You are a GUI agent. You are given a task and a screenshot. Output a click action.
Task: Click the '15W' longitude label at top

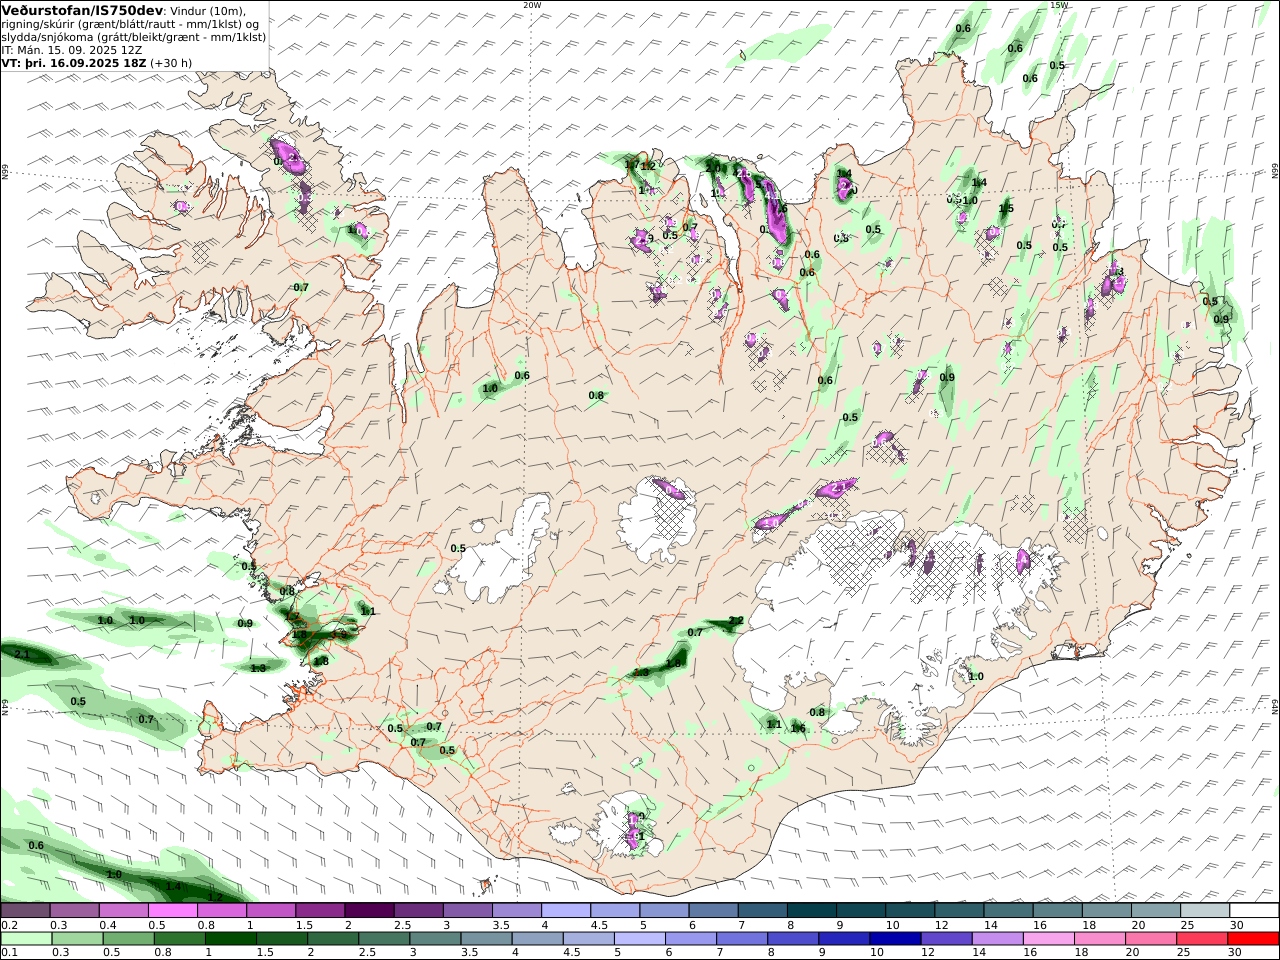point(1058,5)
